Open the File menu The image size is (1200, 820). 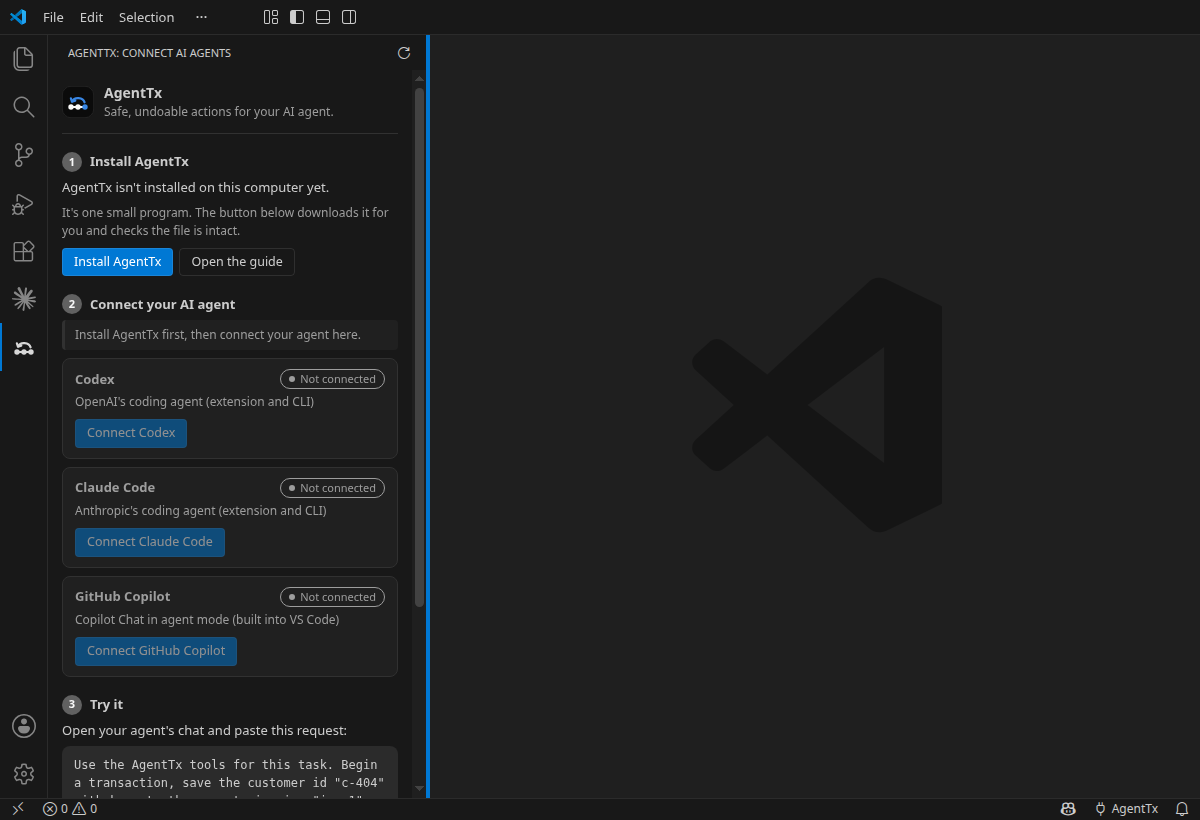pyautogui.click(x=53, y=17)
